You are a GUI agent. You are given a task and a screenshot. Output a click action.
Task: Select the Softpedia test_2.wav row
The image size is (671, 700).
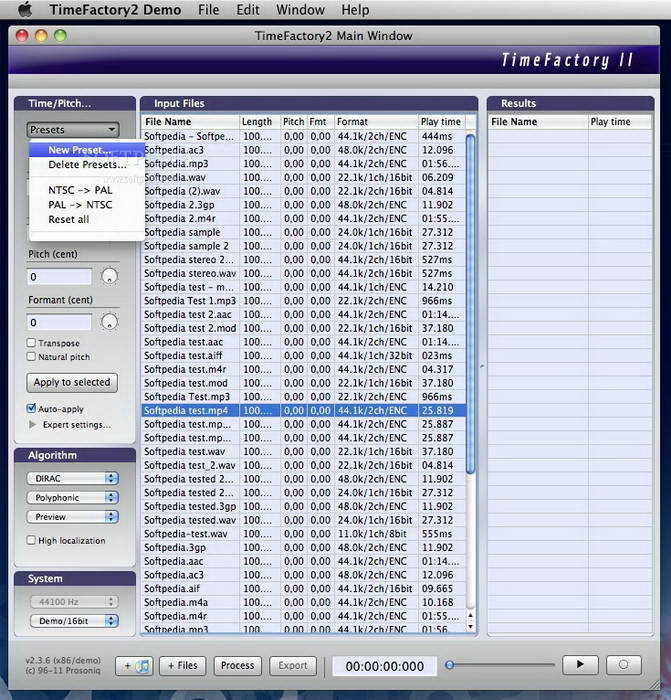click(x=304, y=465)
